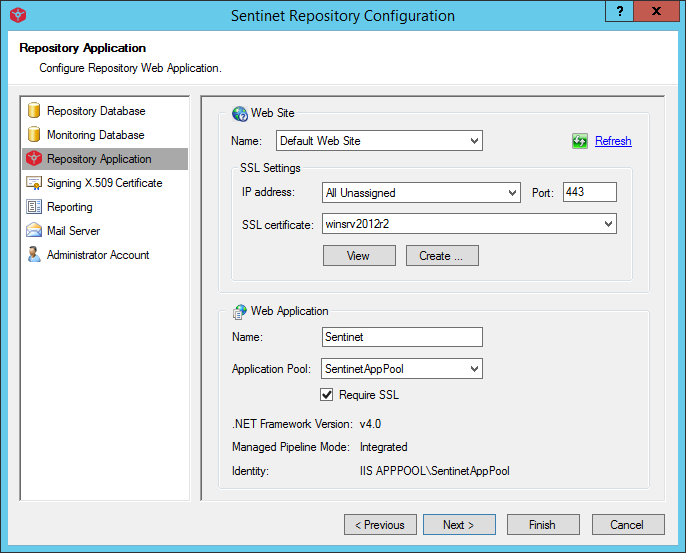Viewport: 686px width, 553px height.
Task: Click the Reporting page icon
Action: point(34,206)
